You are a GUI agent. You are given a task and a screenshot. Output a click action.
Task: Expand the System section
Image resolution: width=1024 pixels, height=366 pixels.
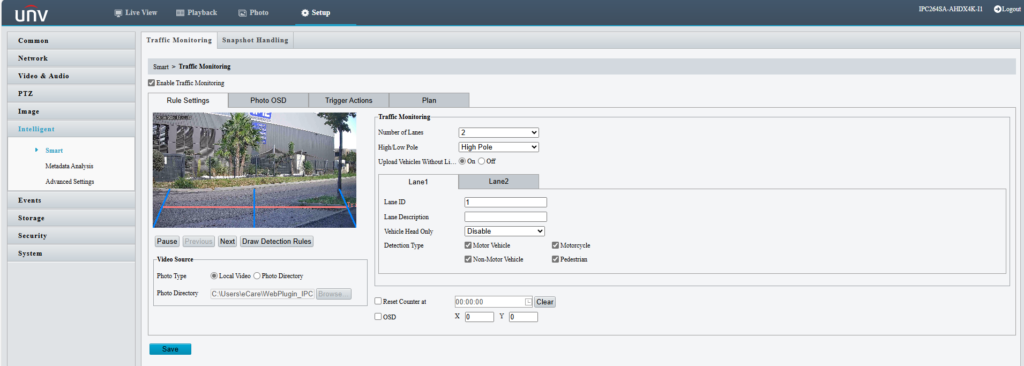71,253
